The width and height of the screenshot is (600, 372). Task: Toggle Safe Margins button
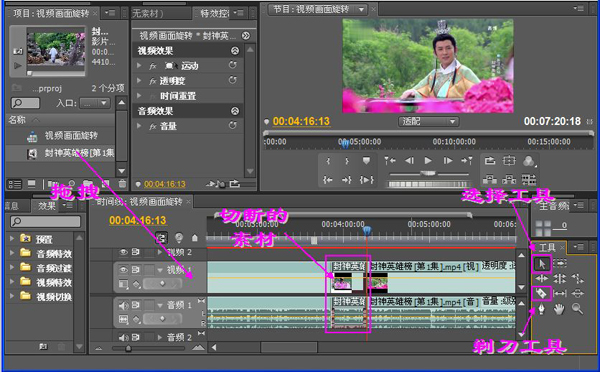(509, 160)
